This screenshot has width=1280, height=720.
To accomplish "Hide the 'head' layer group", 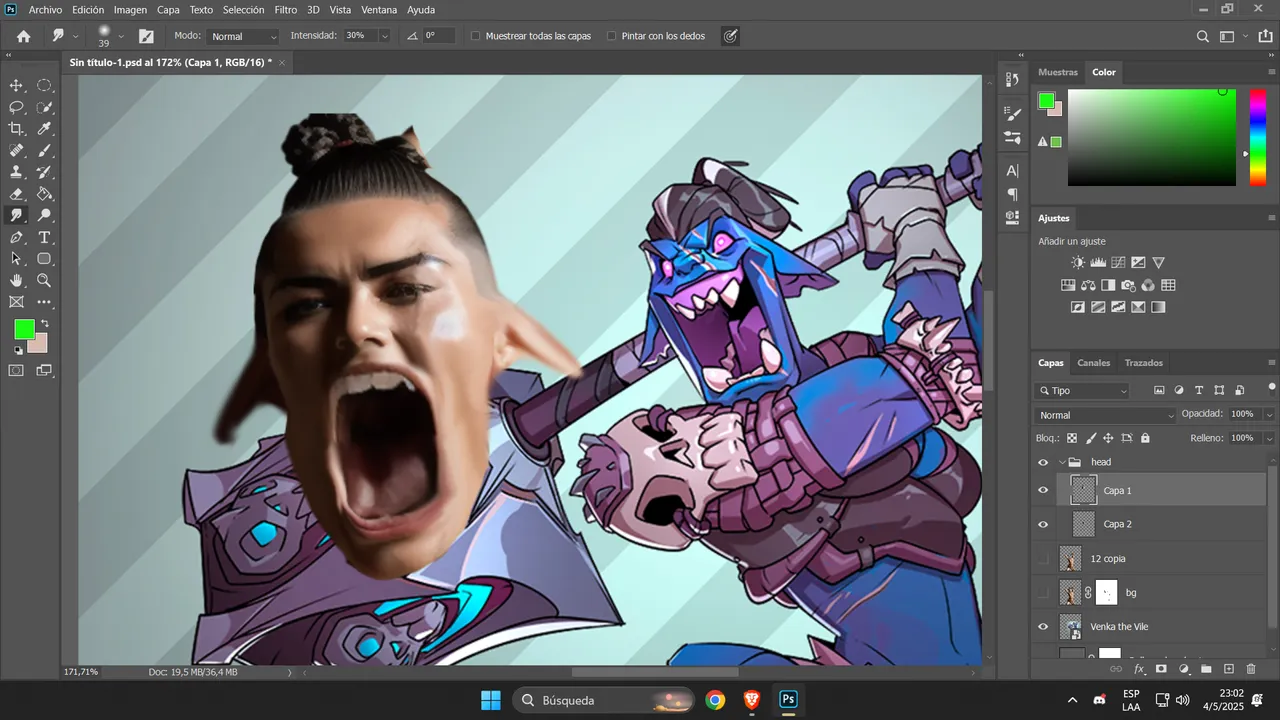I will tap(1043, 463).
